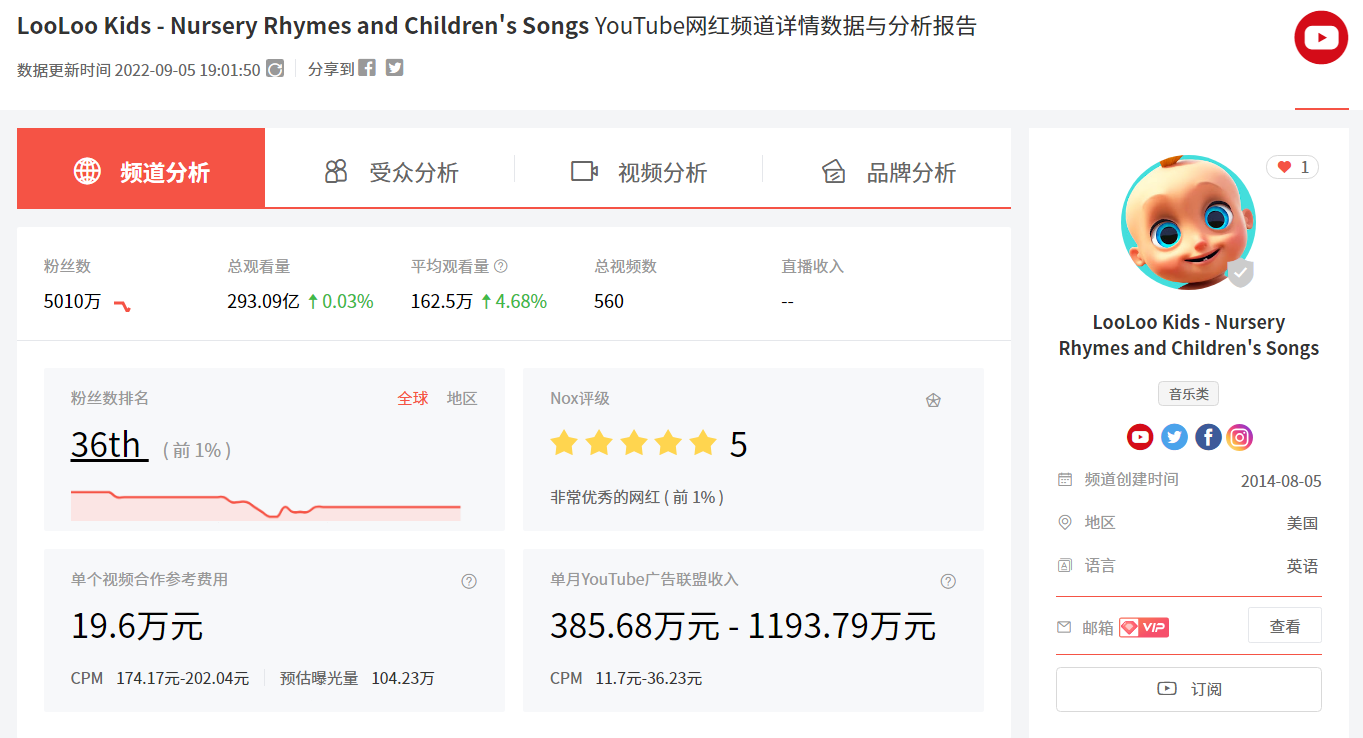Switch to the 视频分析 tab
Viewport: 1363px width, 738px height.
(x=662, y=172)
